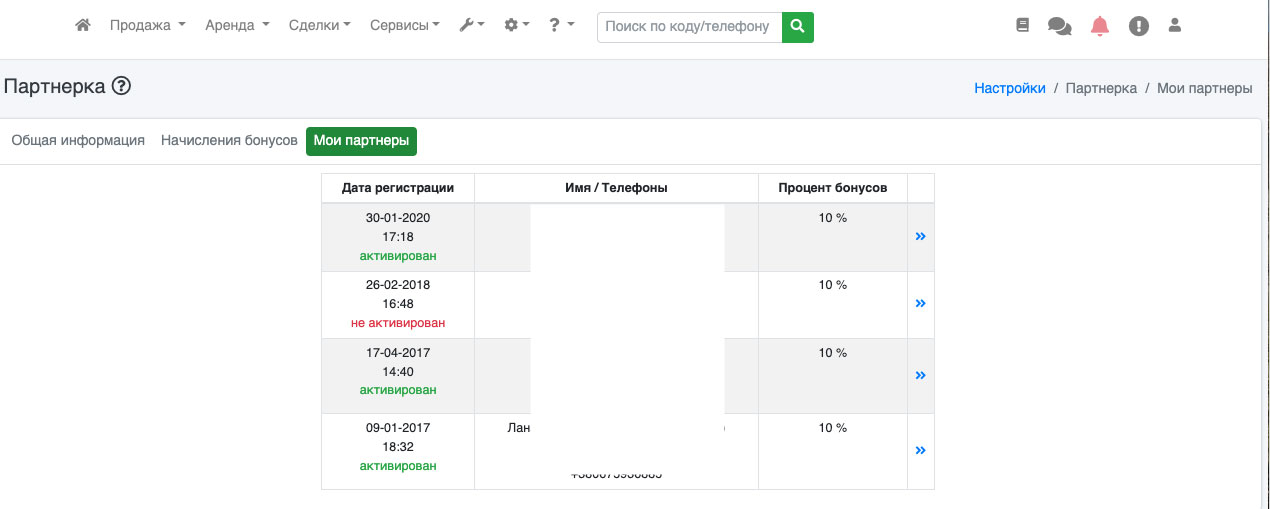Viewport: 1270px width, 509px height.
Task: Switch to Общая информация tab
Action: click(78, 141)
